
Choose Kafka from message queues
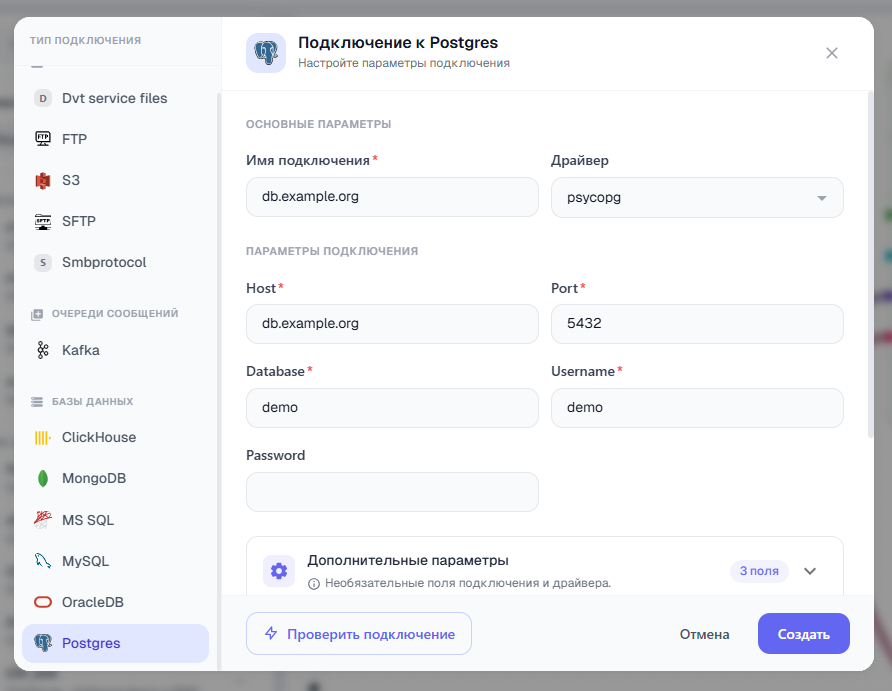[x=115, y=350]
